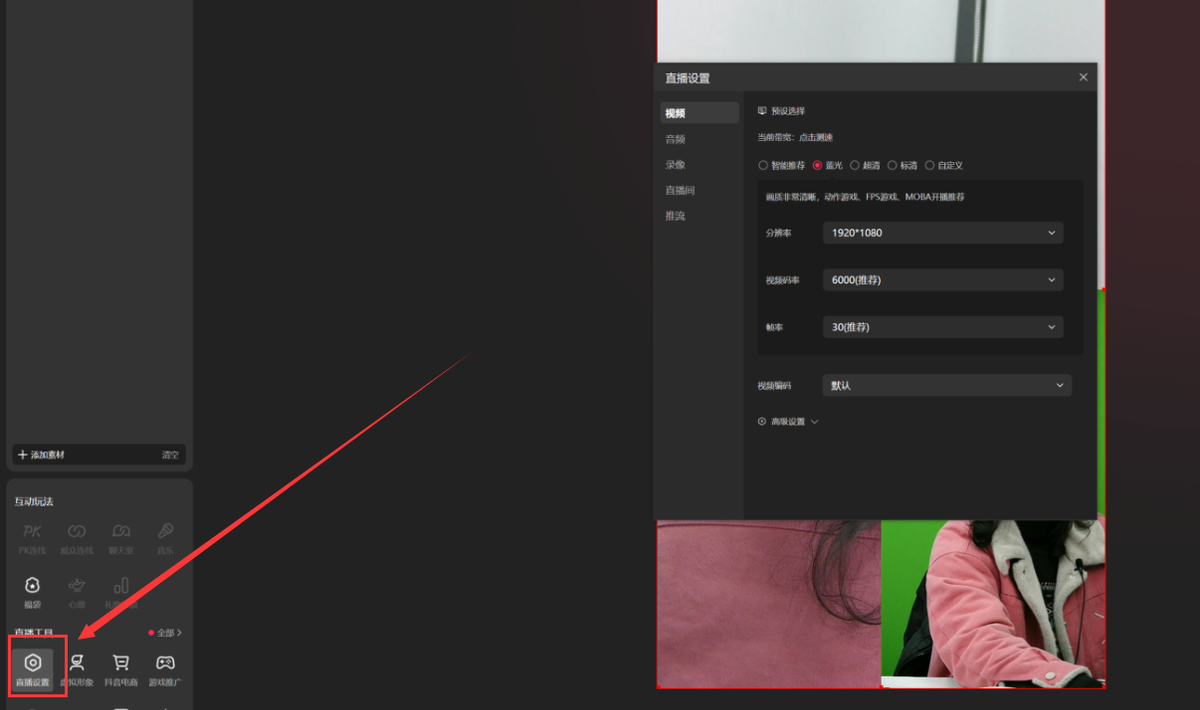Expand the 高级设置 section
The width and height of the screenshot is (1200, 710).
pyautogui.click(x=788, y=422)
